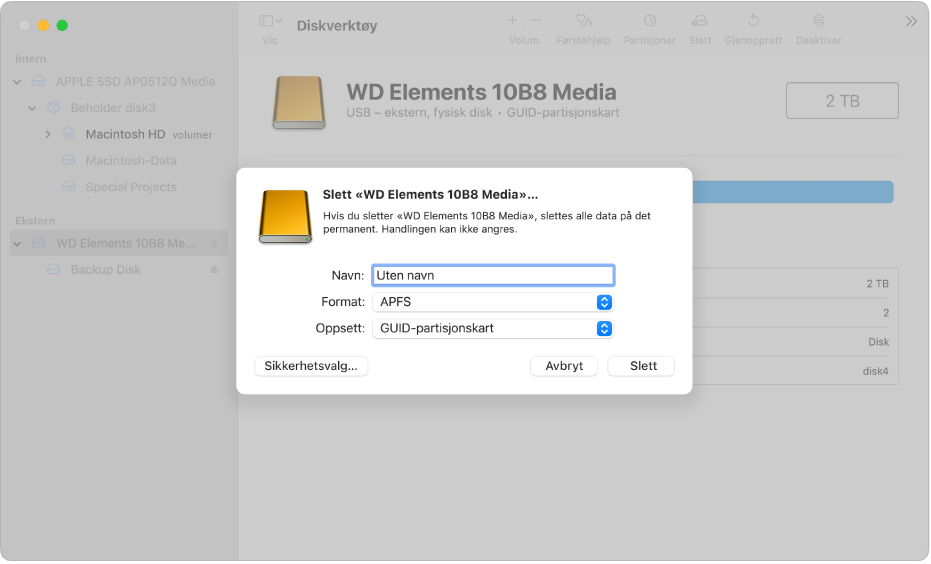931x564 pixels.
Task: Collapse Beholder disk3 container
Action: click(x=32, y=108)
